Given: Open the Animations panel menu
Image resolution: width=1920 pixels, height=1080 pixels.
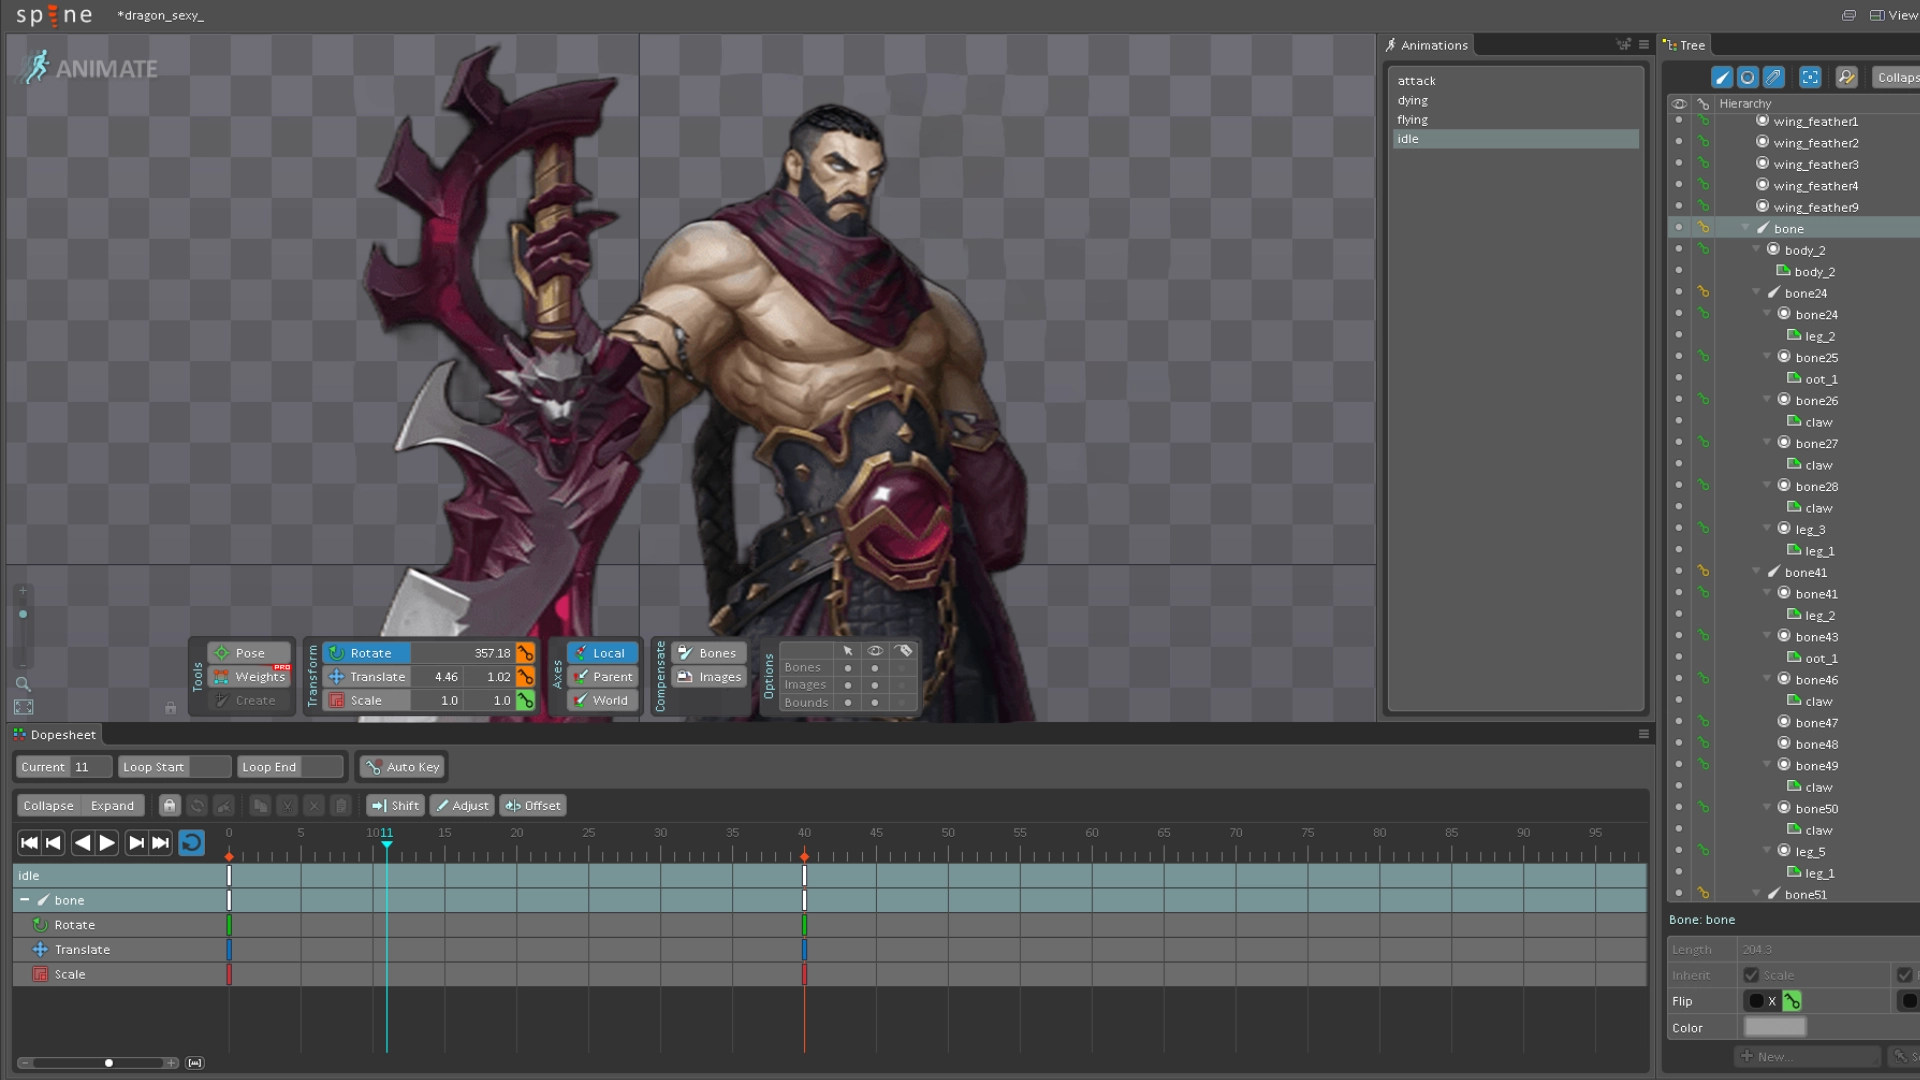Looking at the screenshot, I should pyautogui.click(x=1644, y=45).
